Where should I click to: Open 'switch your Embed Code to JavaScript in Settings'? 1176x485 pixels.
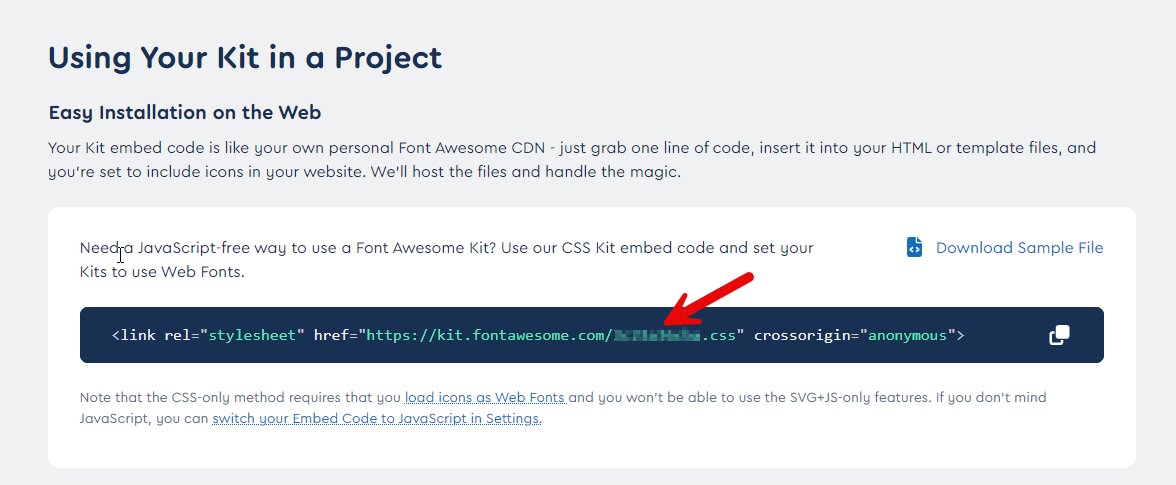pyautogui.click(x=376, y=419)
